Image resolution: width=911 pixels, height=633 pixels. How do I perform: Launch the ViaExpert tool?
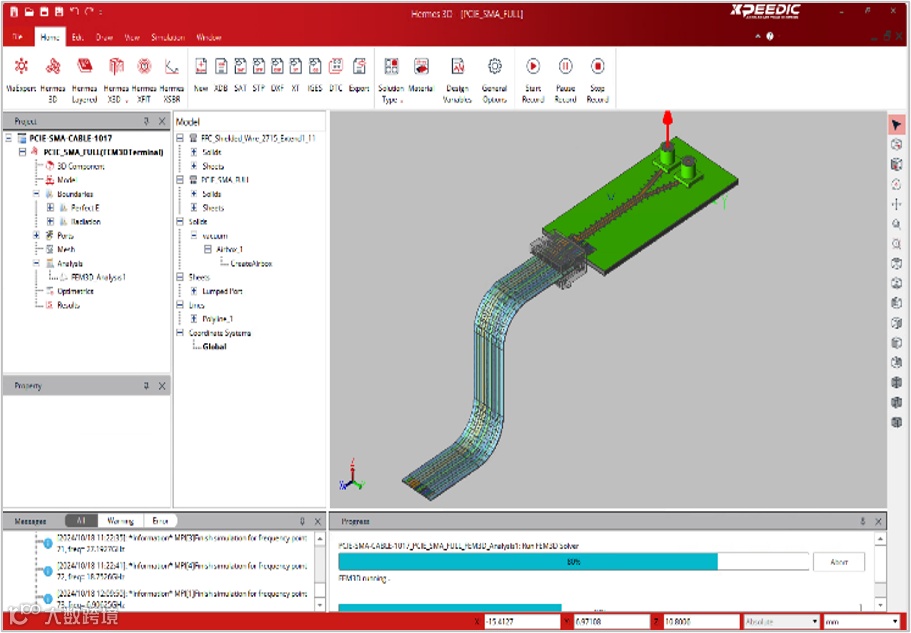21,76
